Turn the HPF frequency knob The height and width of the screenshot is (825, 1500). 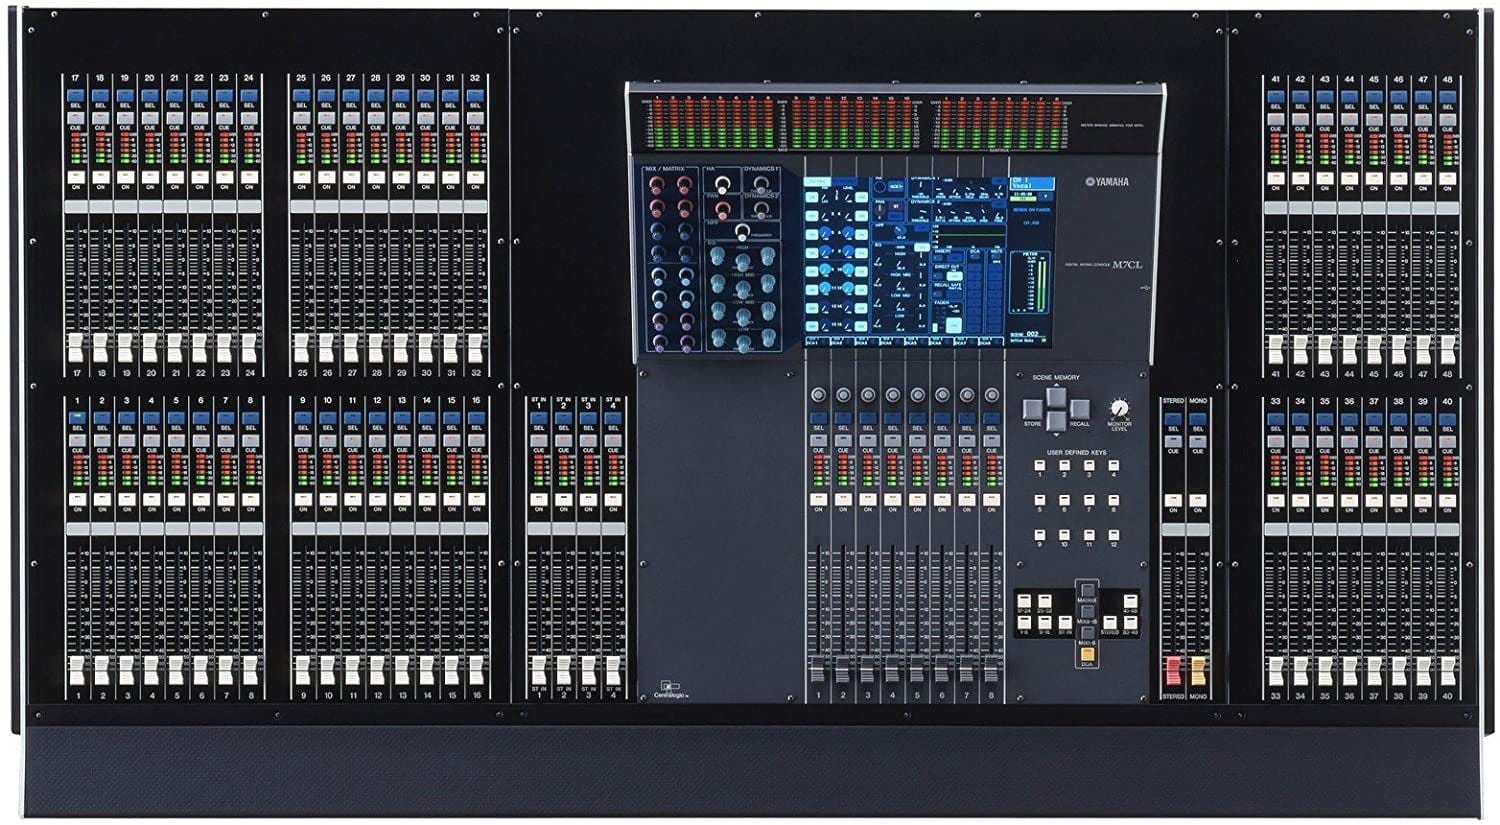[x=742, y=232]
